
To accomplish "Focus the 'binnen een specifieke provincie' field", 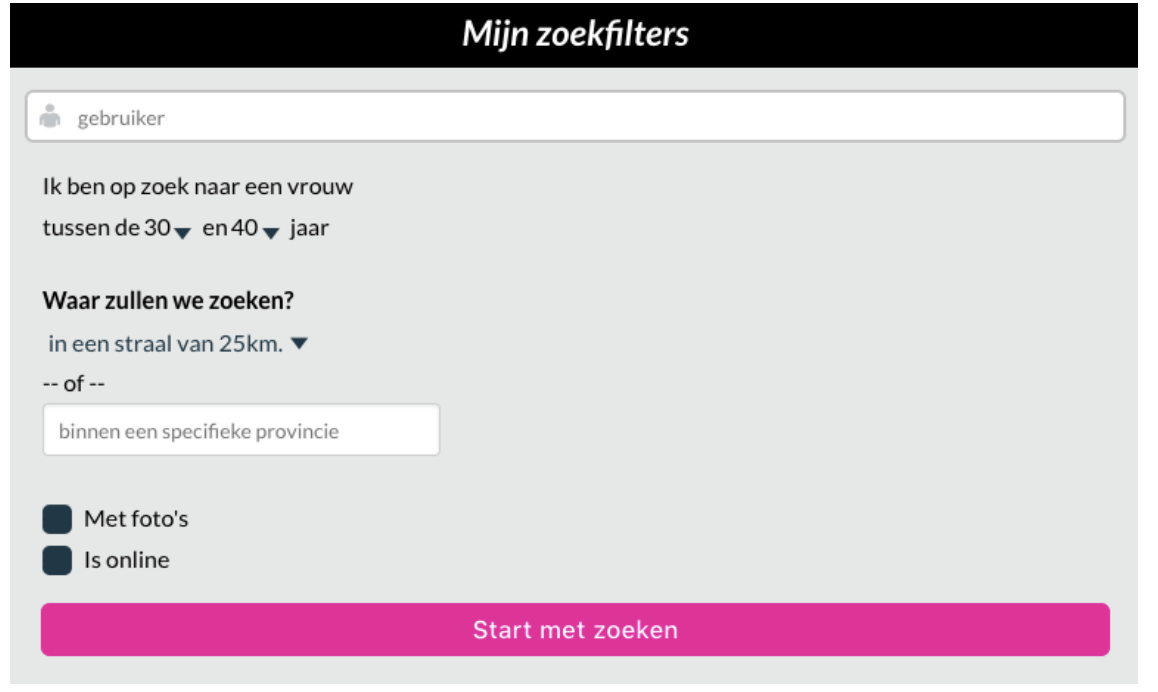I will [241, 431].
